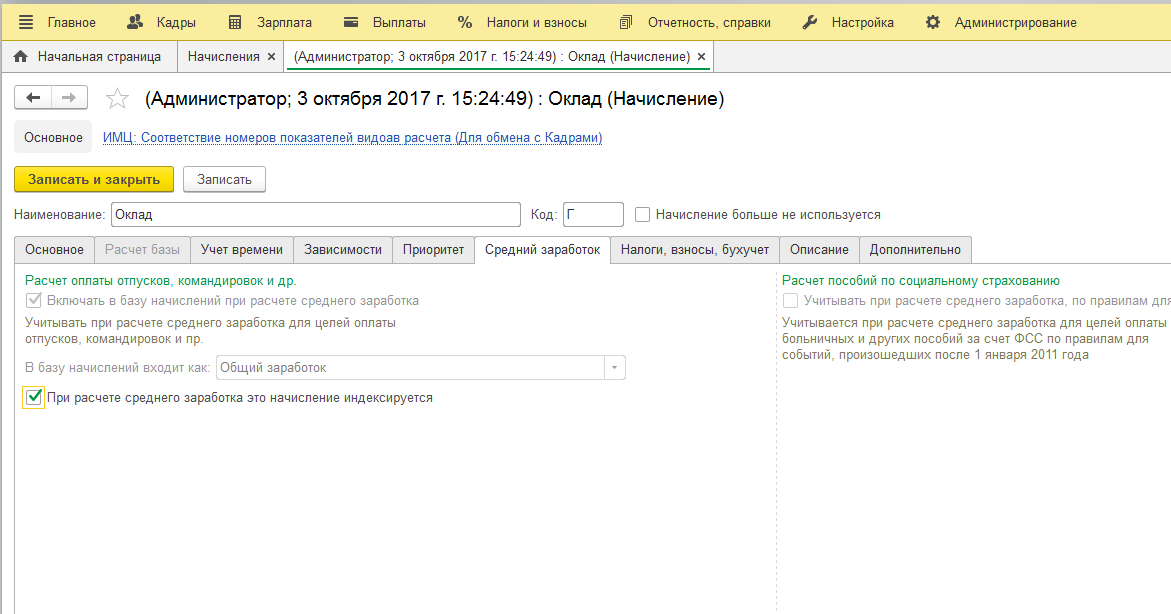Open the Налоги, взносы, бухучет tab
This screenshot has height=614, width=1171.
(694, 250)
